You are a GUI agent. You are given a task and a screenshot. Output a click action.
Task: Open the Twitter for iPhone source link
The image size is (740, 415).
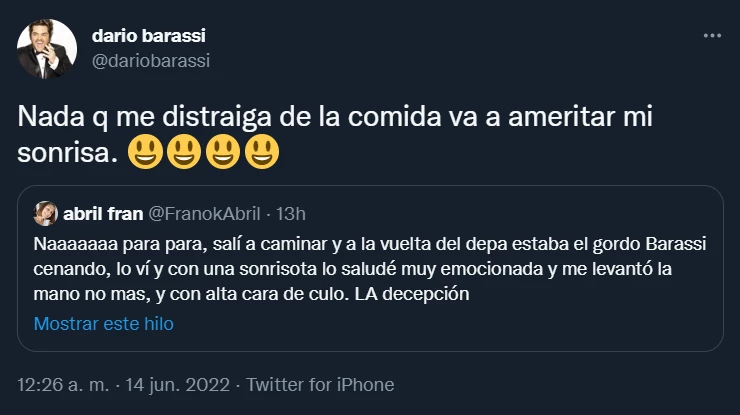coord(320,385)
